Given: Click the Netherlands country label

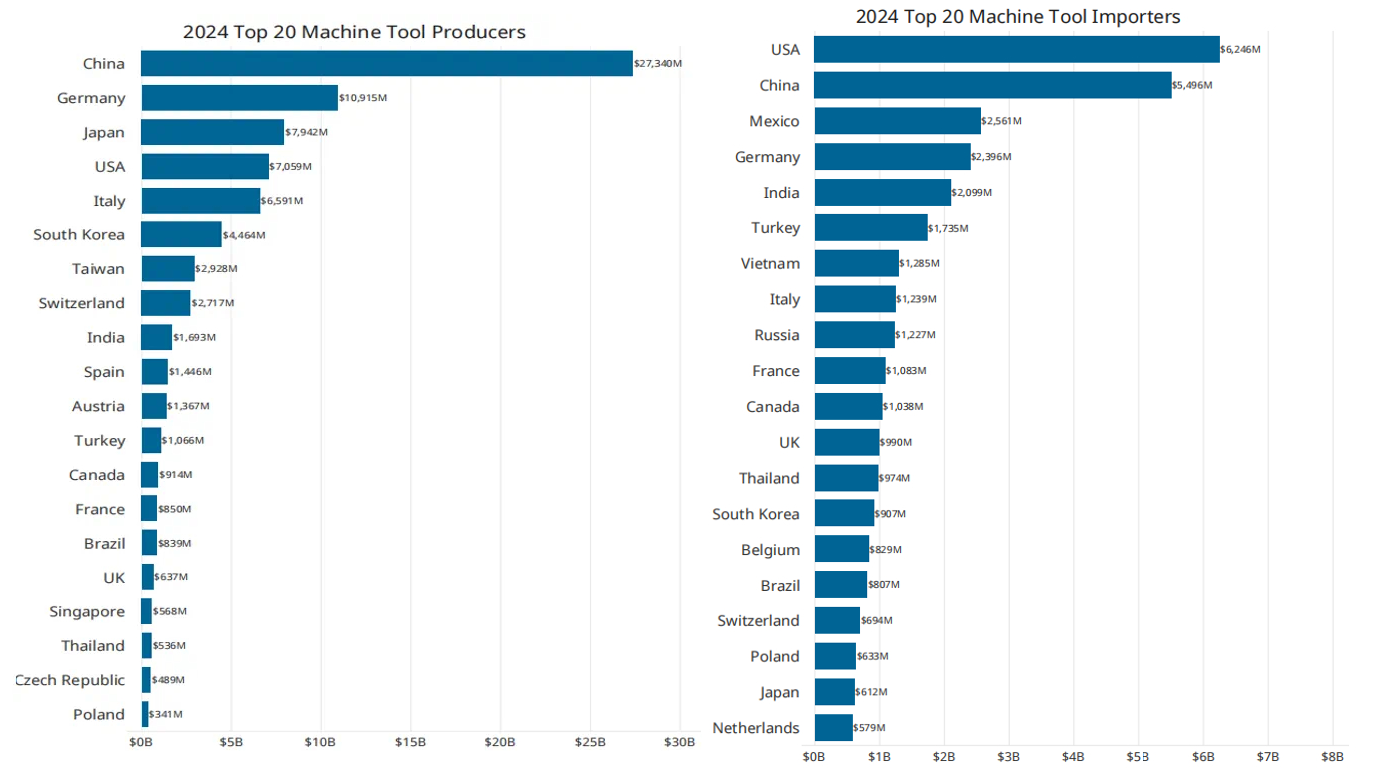Looking at the screenshot, I should pos(756,728).
